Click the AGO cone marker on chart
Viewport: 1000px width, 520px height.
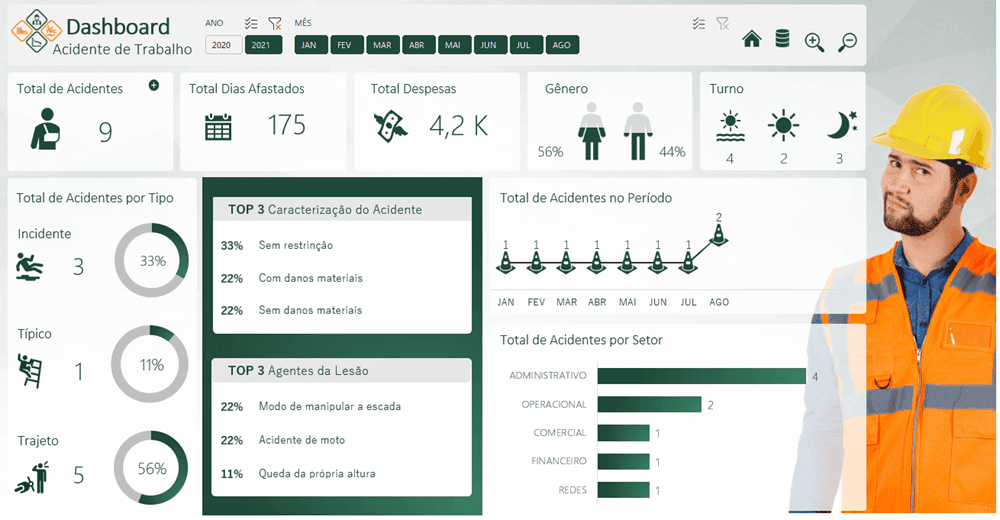pyautogui.click(x=719, y=234)
